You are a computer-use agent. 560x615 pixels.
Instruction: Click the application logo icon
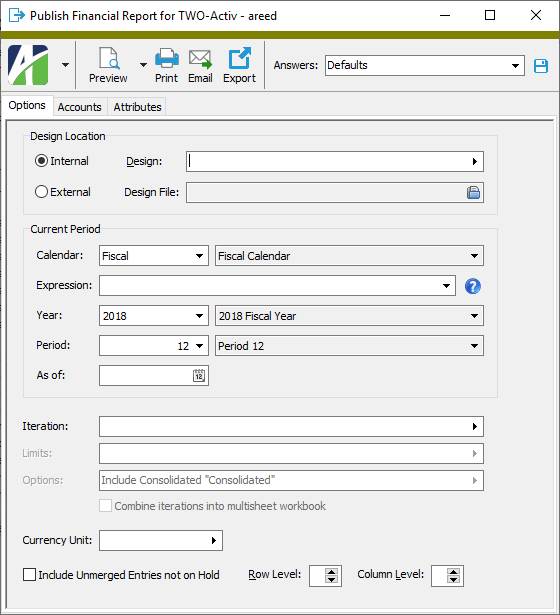point(28,65)
